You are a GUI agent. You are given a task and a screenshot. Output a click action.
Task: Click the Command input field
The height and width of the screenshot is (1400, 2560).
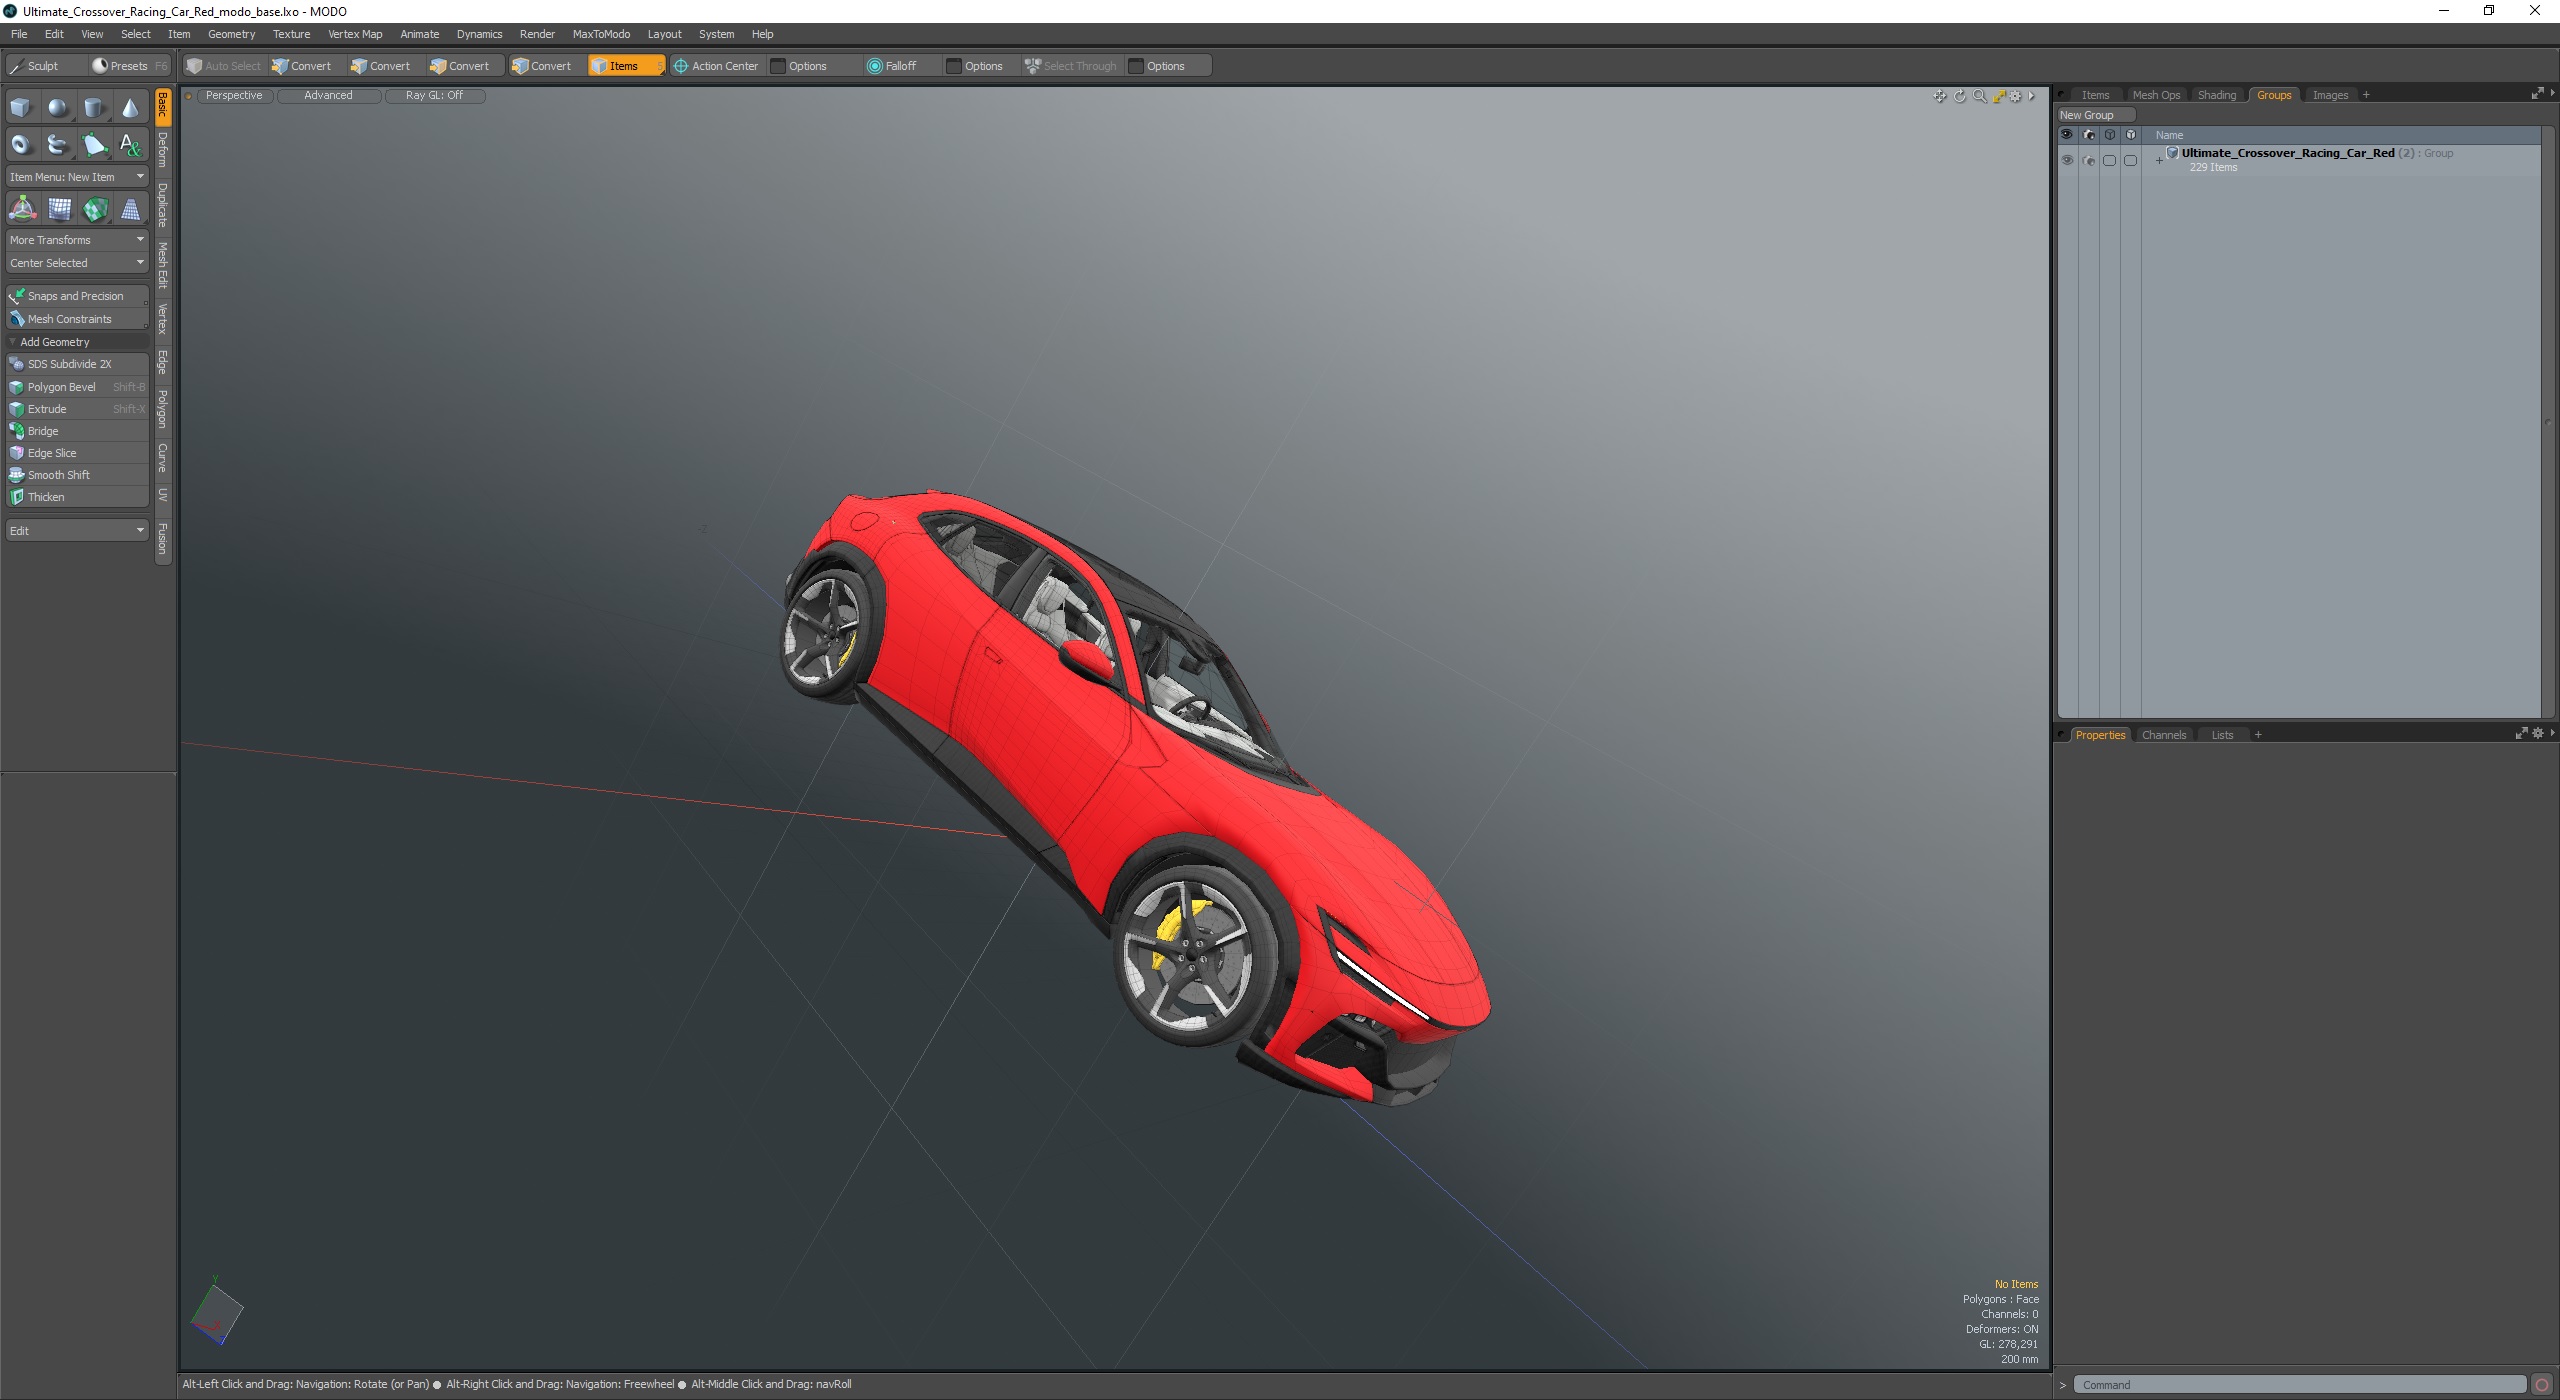click(2299, 1385)
